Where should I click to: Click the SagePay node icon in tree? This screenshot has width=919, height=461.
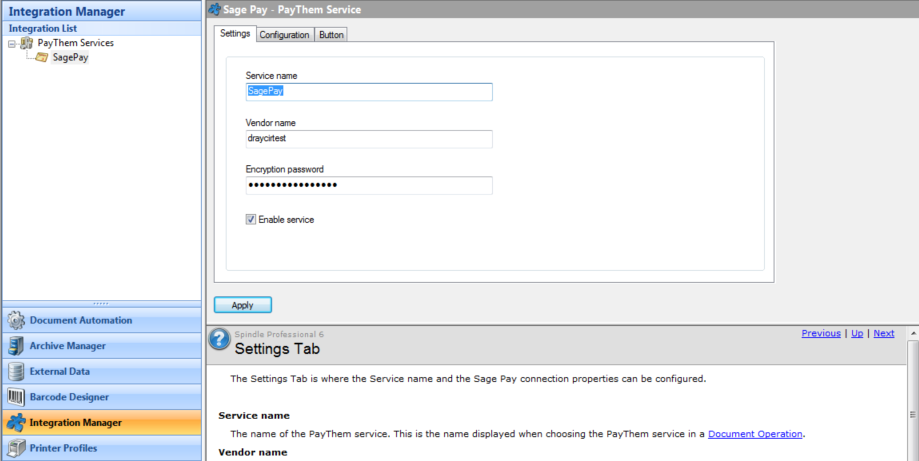click(42, 57)
